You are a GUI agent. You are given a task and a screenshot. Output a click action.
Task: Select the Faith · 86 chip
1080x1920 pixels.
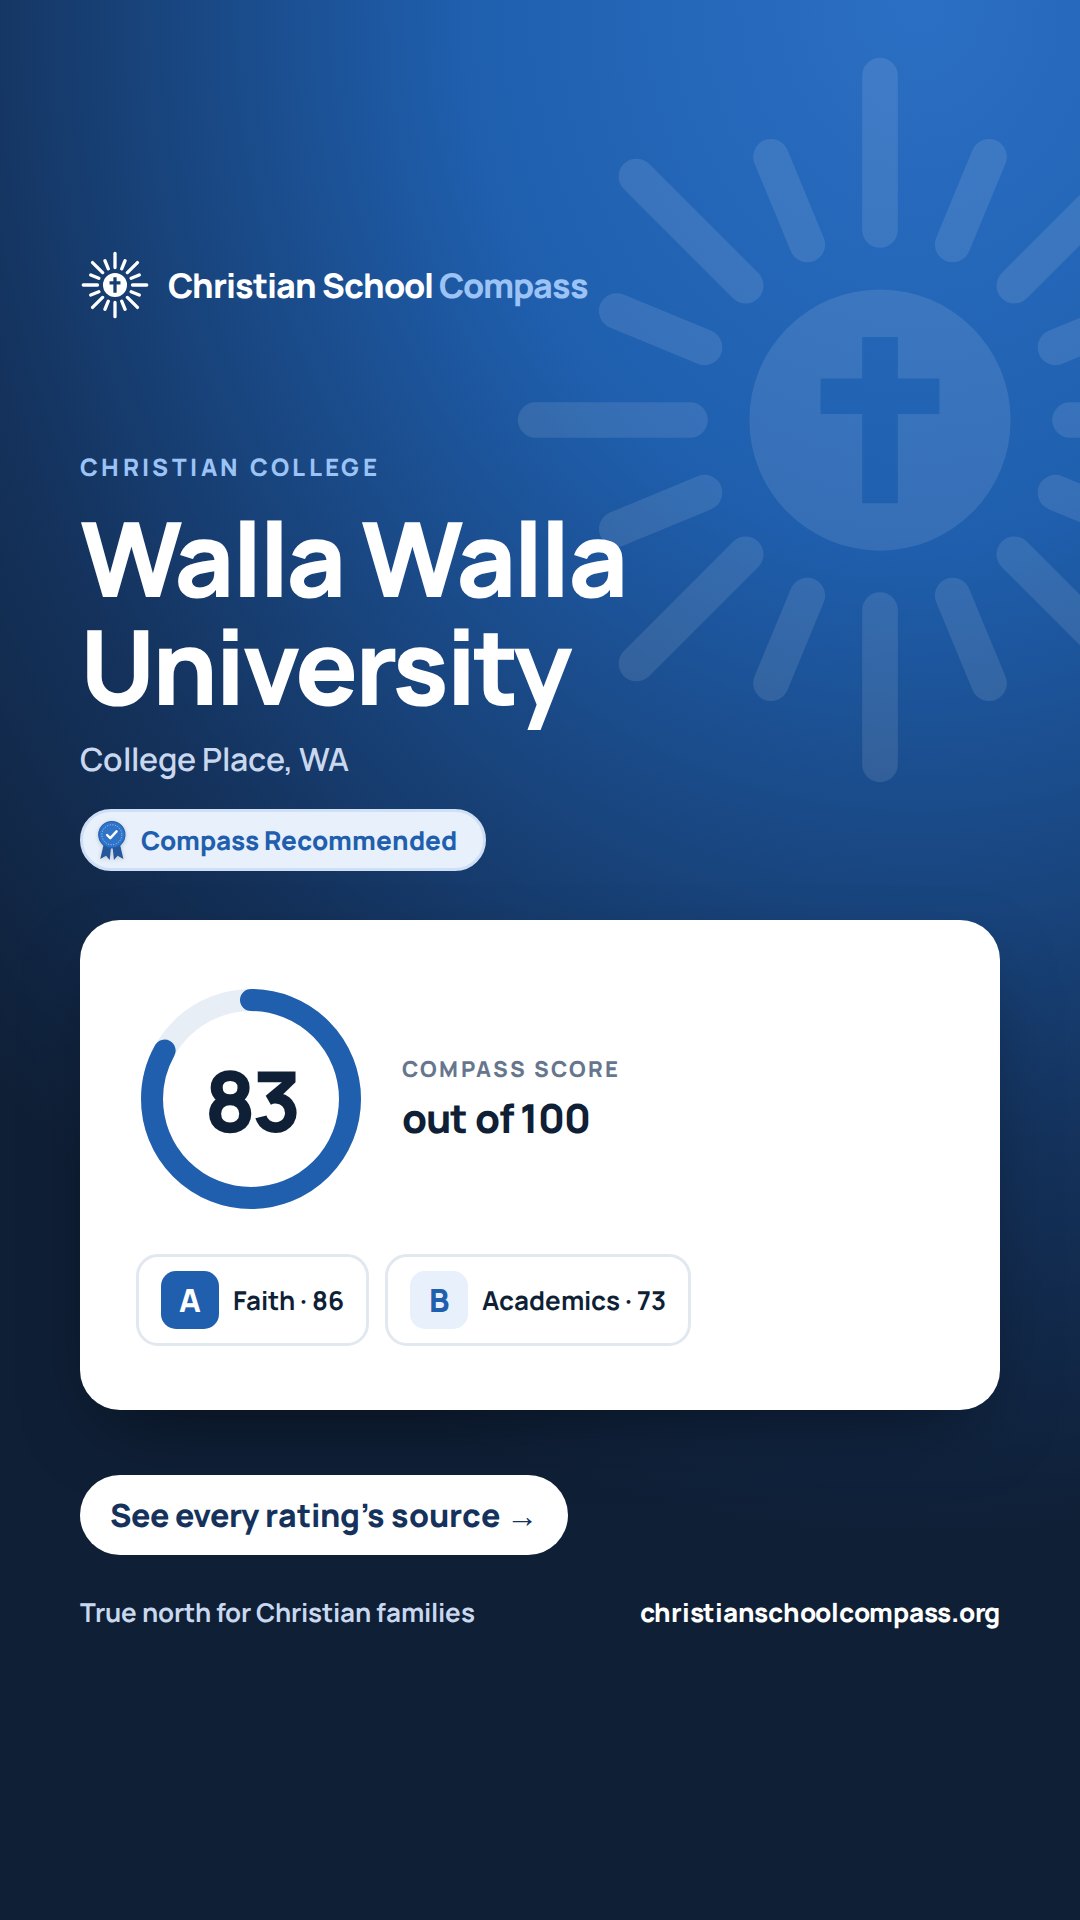(x=253, y=1300)
